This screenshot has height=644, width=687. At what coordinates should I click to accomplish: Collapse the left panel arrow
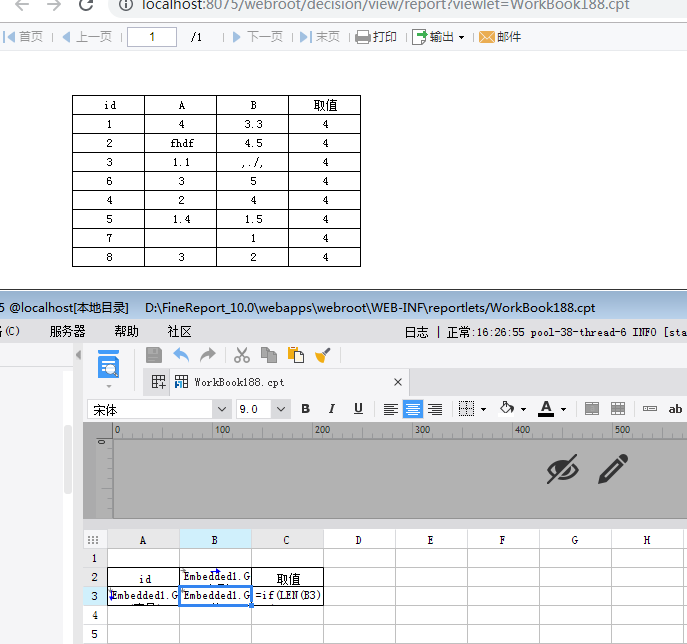pyautogui.click(x=78, y=354)
